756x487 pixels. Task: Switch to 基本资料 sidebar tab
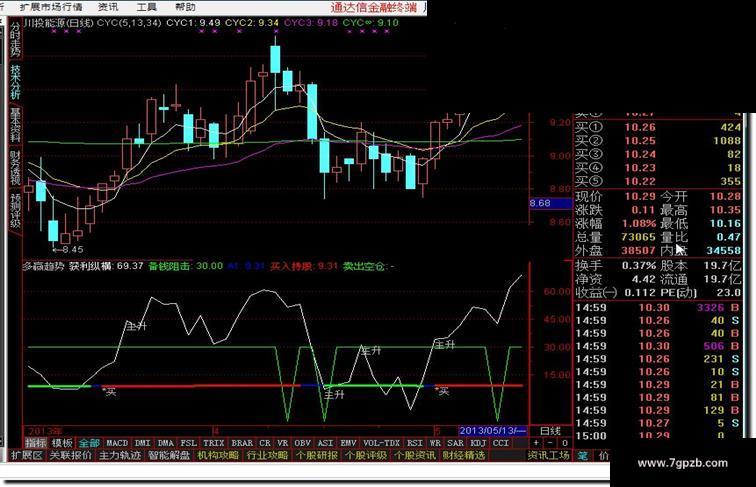[15, 124]
